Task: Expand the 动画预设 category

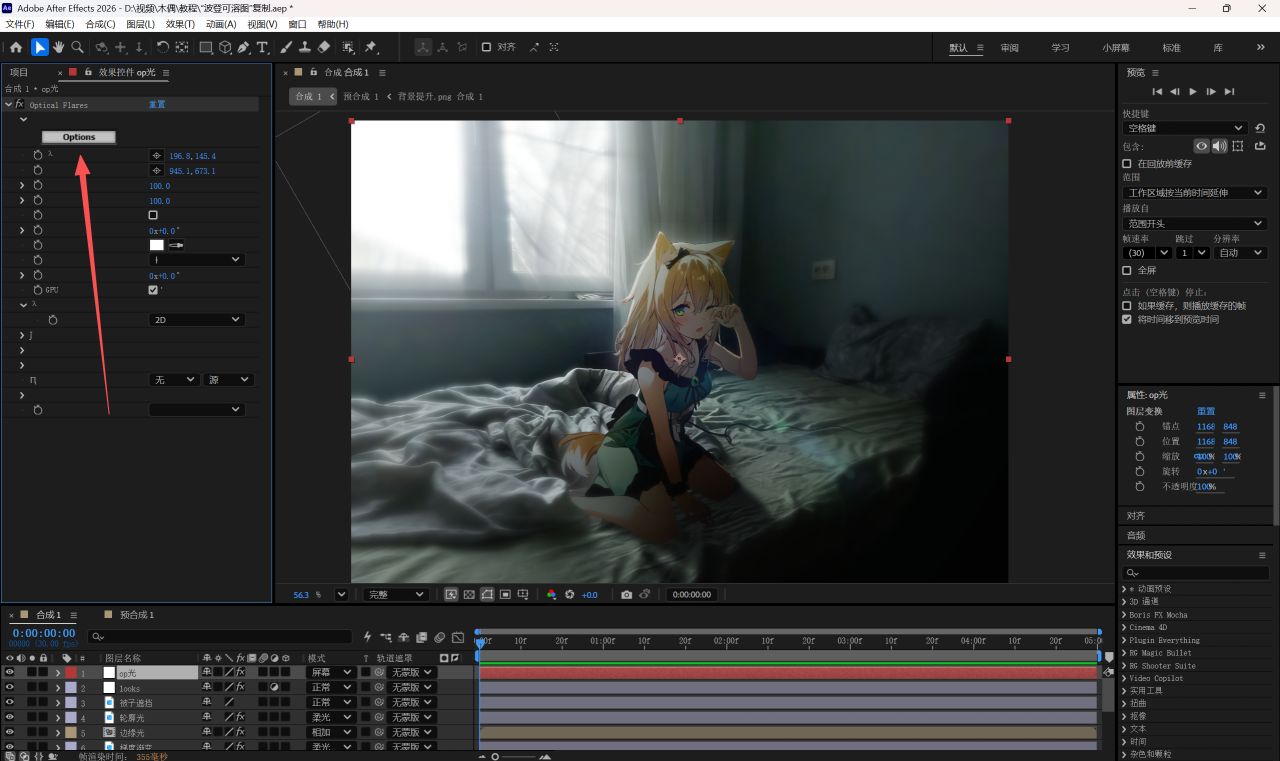Action: pyautogui.click(x=1124, y=589)
